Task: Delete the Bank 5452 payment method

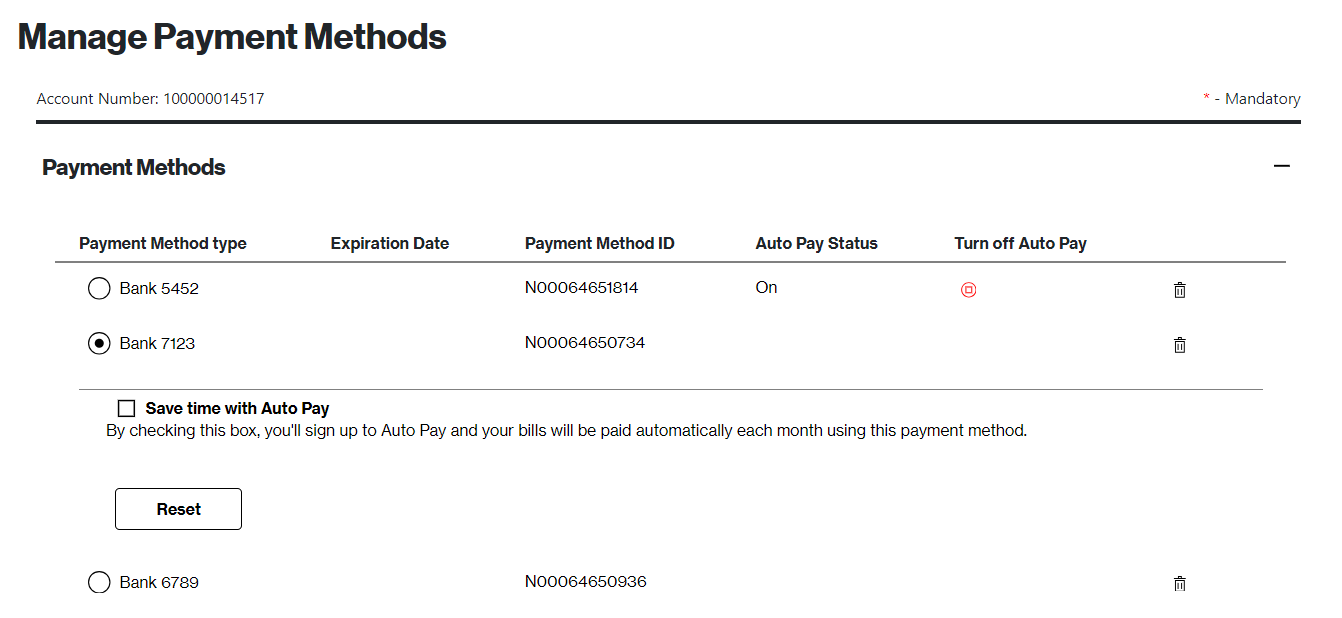Action: 1179,290
